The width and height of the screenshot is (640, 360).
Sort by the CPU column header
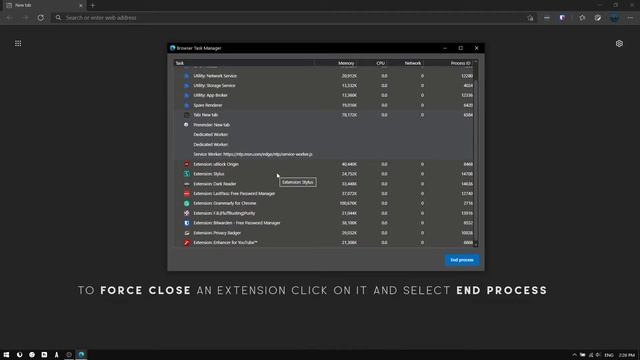click(x=380, y=63)
